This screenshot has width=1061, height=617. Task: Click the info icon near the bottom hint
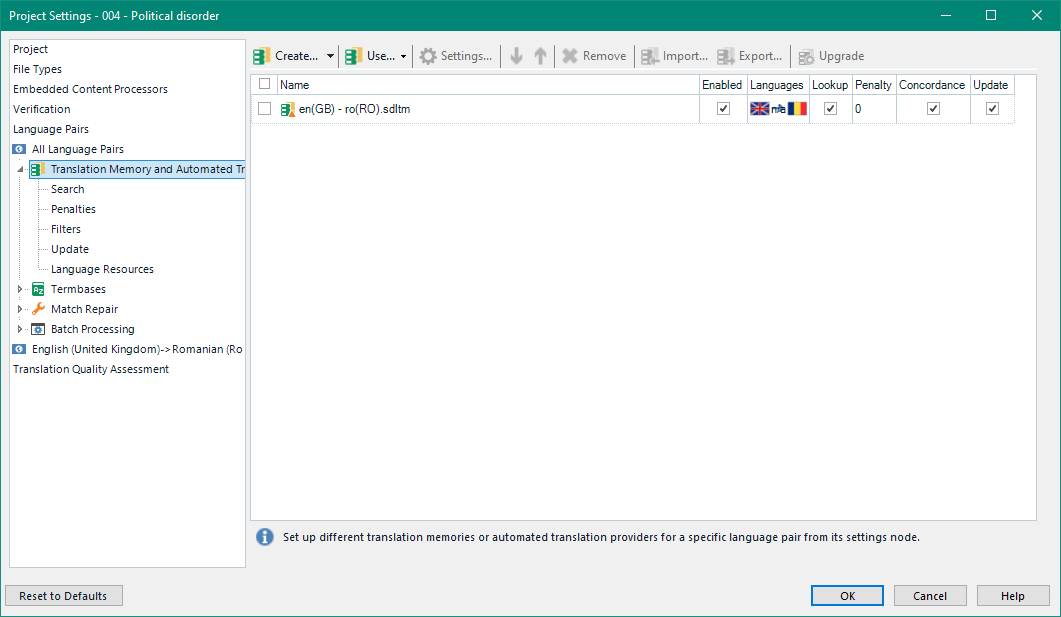pyautogui.click(x=264, y=537)
